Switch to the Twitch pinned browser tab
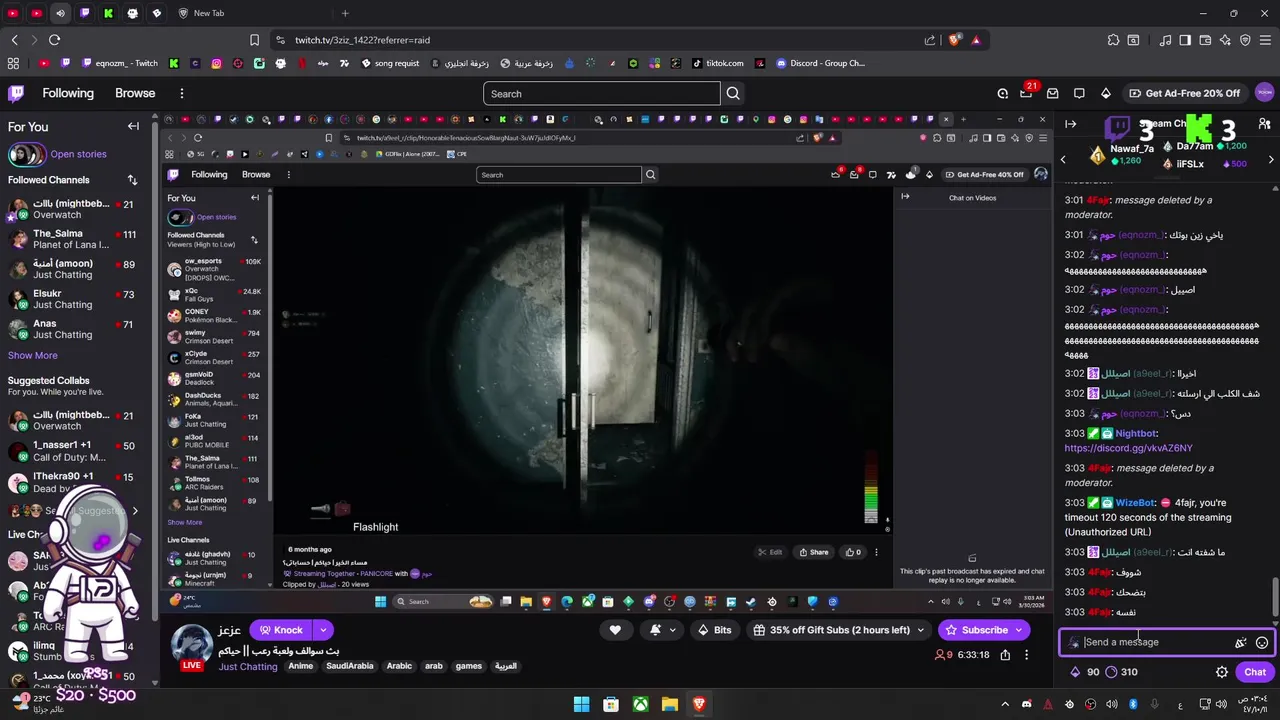1280x720 pixels. [84, 13]
